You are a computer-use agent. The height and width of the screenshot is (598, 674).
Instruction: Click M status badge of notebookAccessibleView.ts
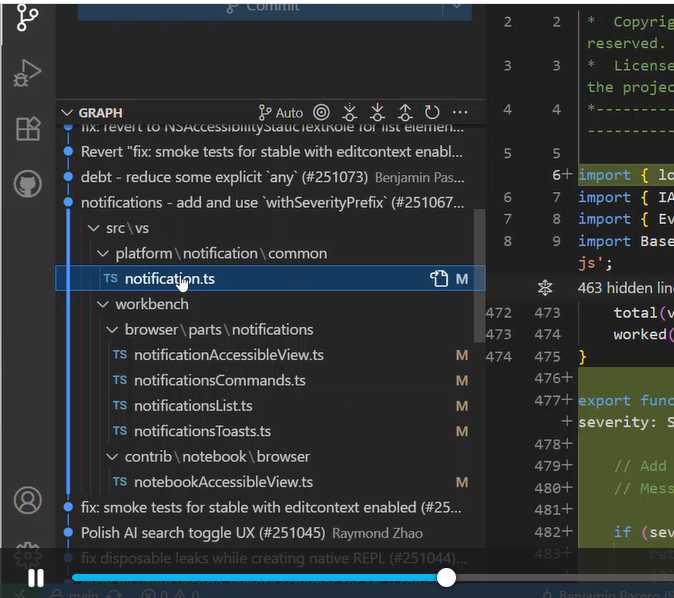point(462,482)
